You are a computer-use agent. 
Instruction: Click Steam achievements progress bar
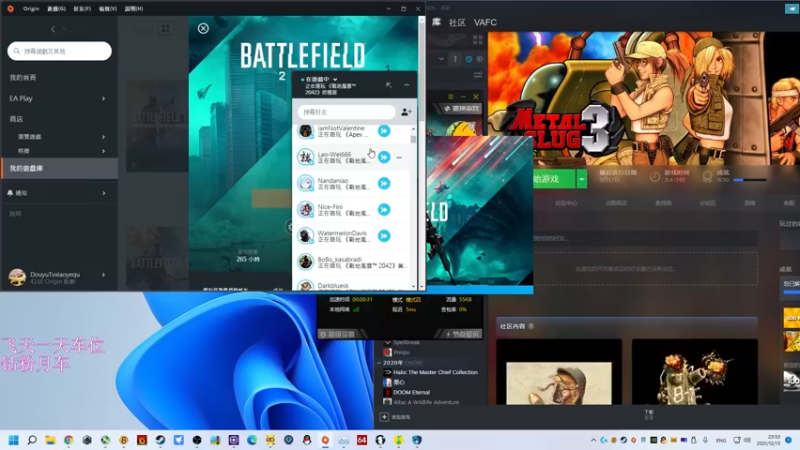(749, 180)
